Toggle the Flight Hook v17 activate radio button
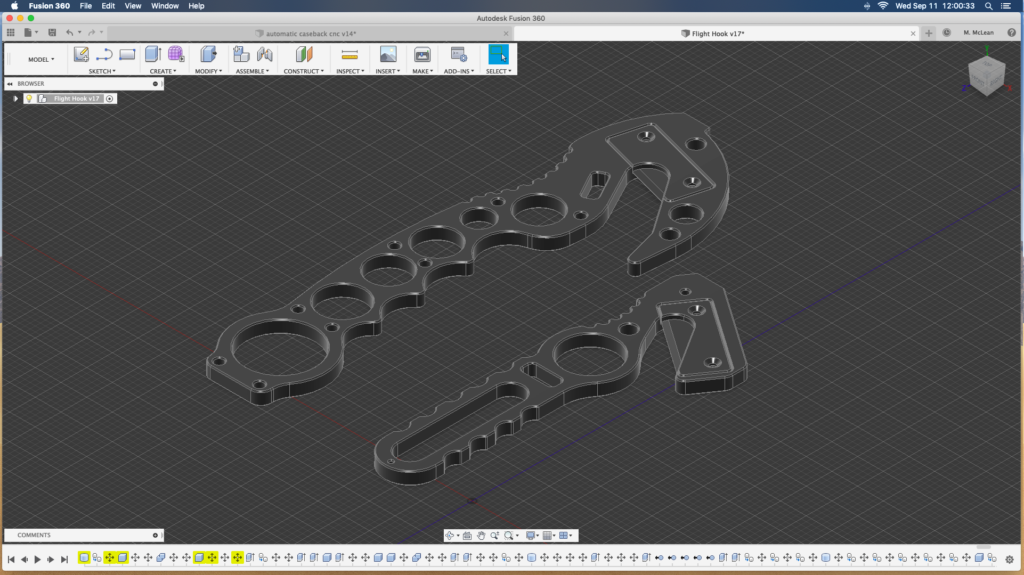Viewport: 1024px width, 575px height. [x=110, y=99]
